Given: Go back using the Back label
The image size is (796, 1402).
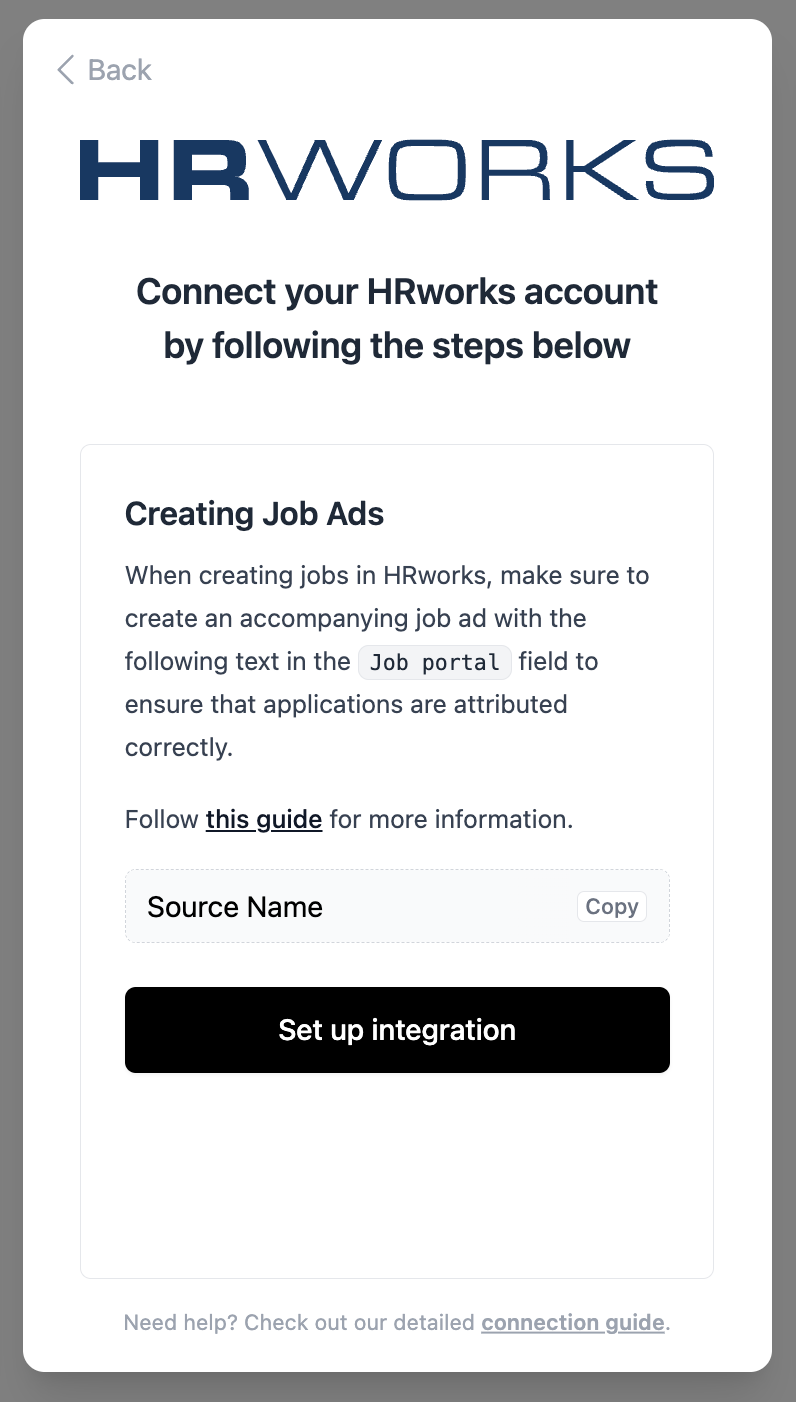Looking at the screenshot, I should coord(119,70).
